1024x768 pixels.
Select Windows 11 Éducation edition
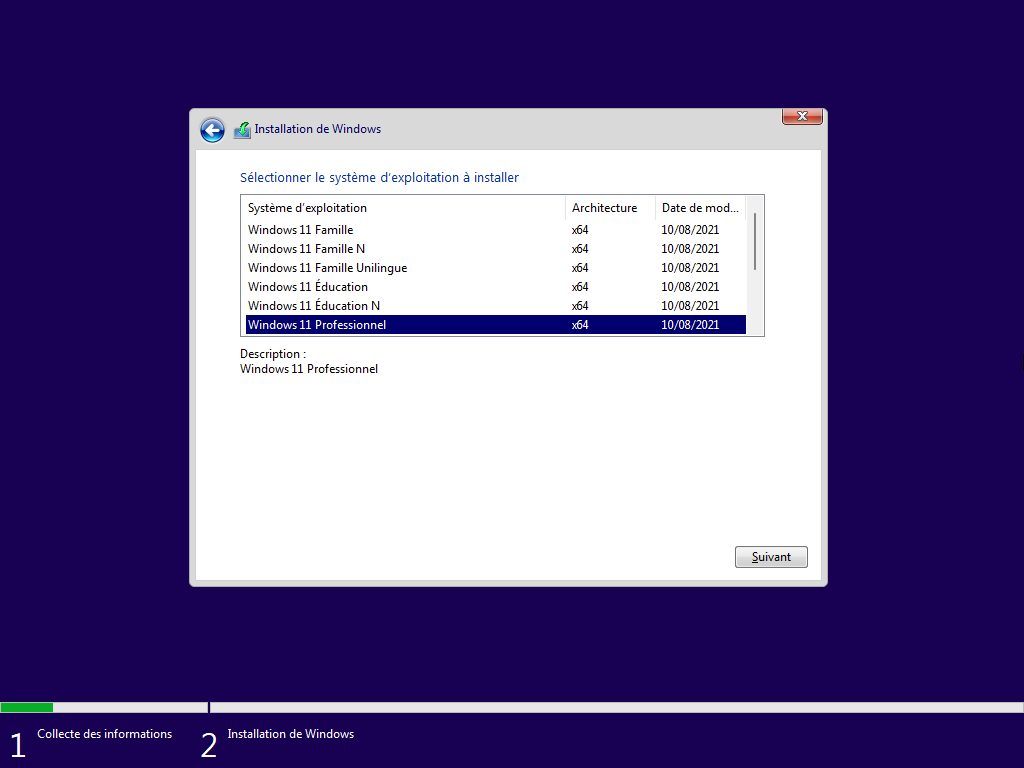pos(496,287)
